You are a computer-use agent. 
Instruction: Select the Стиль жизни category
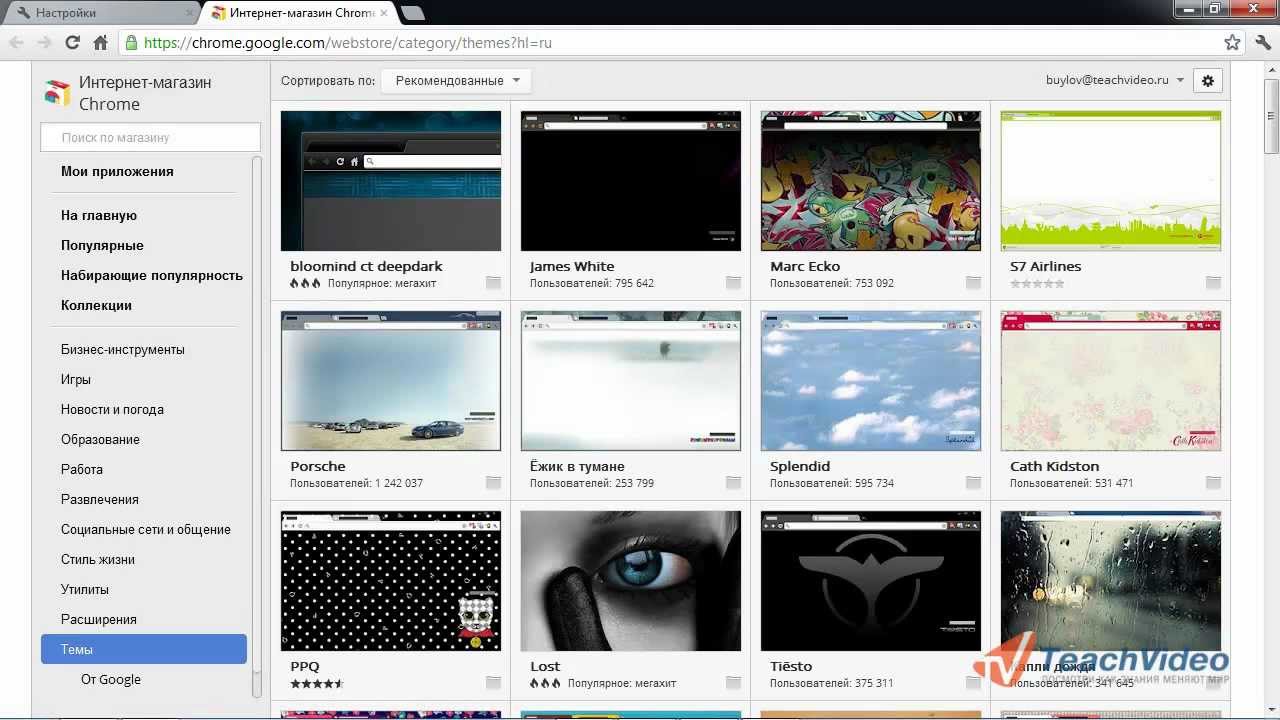click(x=98, y=559)
